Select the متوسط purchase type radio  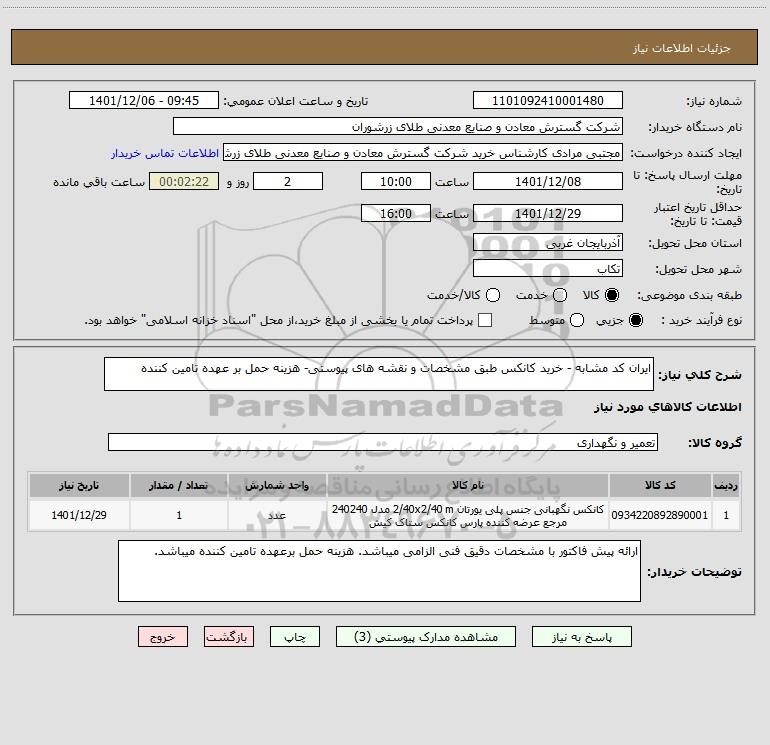tap(577, 320)
